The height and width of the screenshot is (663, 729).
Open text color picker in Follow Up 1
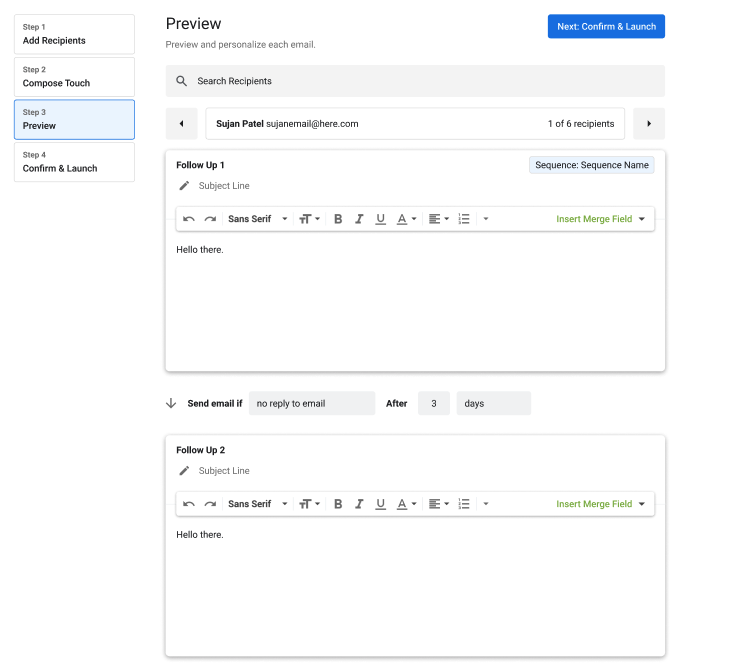coord(406,219)
